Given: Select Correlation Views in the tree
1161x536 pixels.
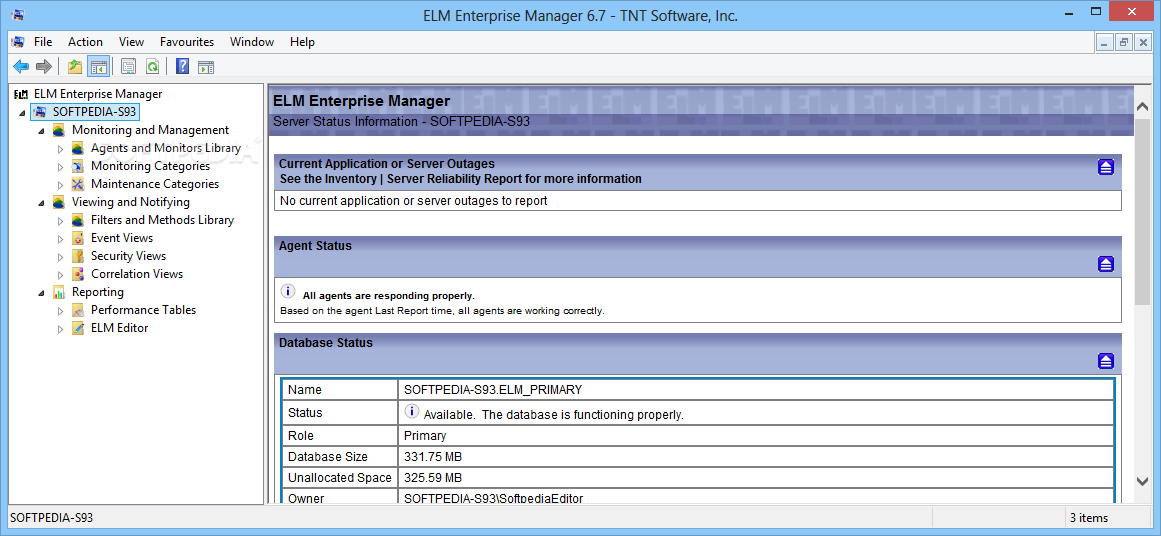Looking at the screenshot, I should (x=137, y=274).
